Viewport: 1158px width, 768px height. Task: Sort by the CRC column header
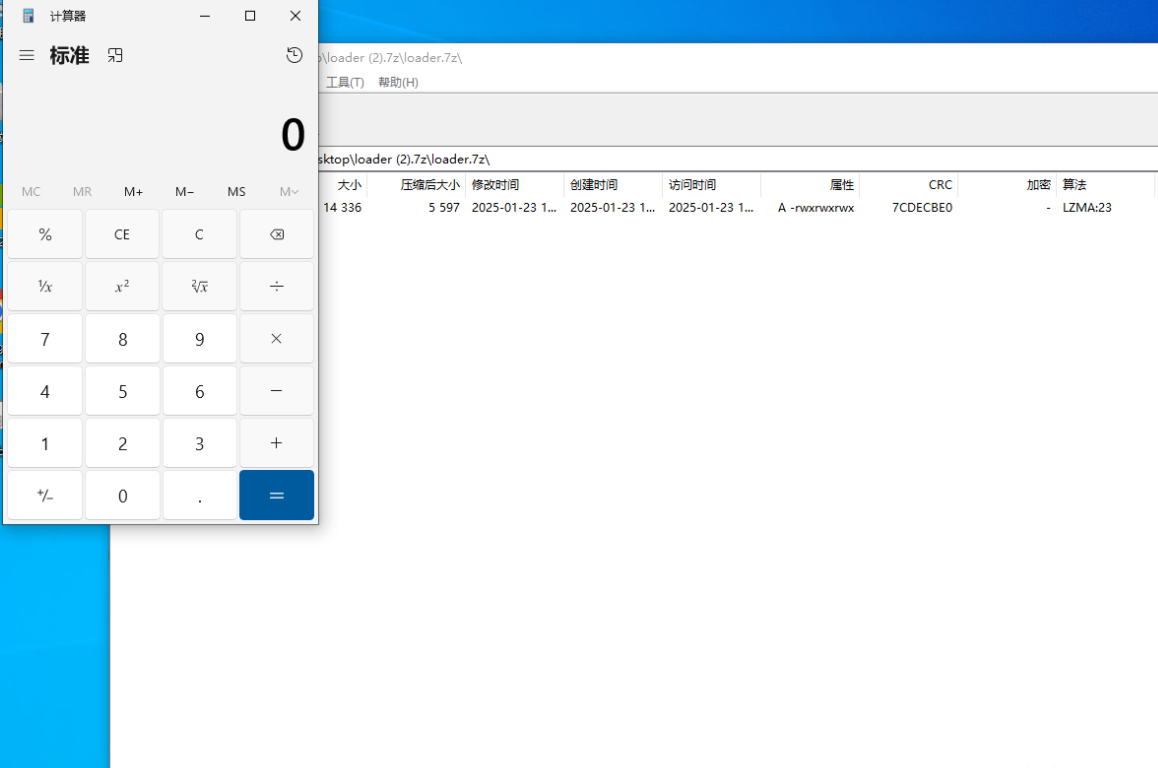pos(909,185)
